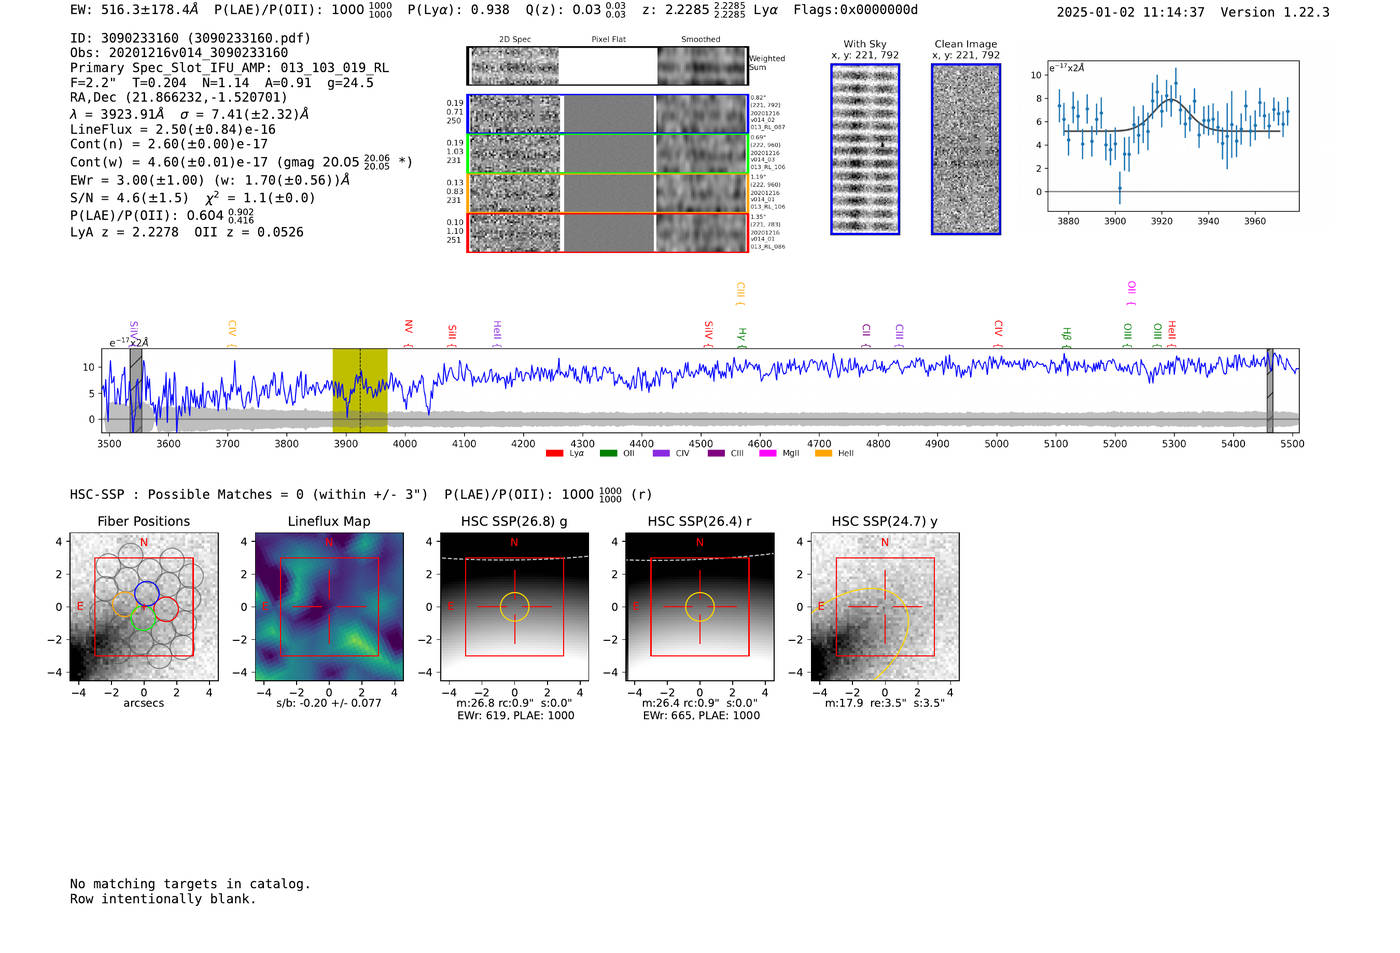Click the orange fiber circle in Fiber Positions
The height and width of the screenshot is (953, 1400).
[124, 604]
